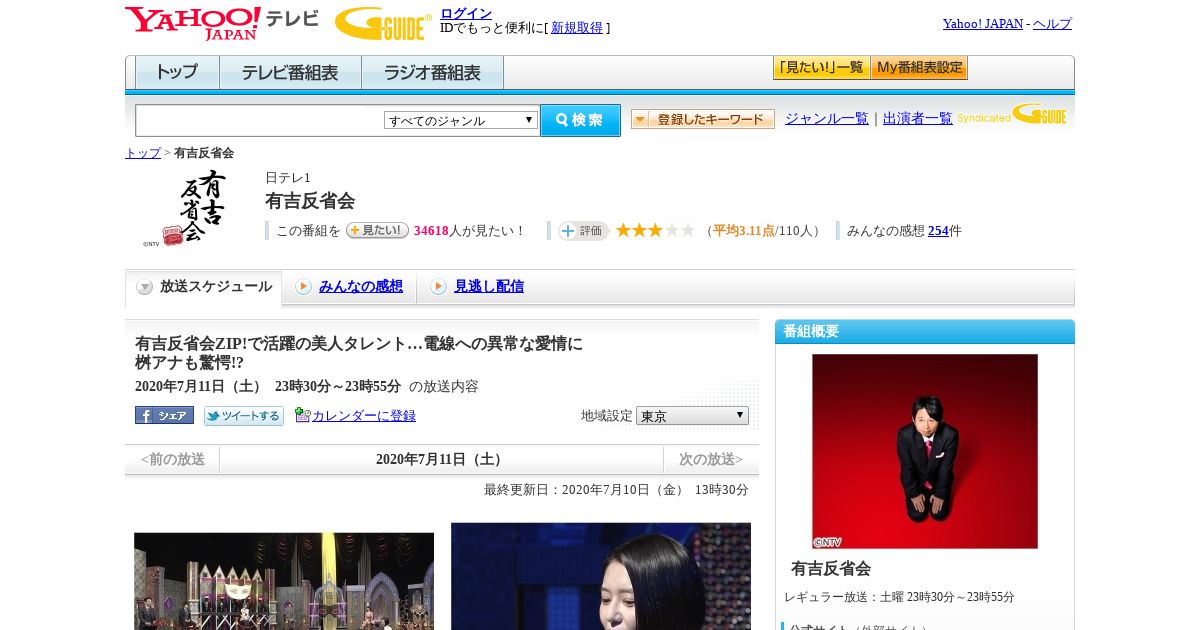Click the 新規取得 link
The width and height of the screenshot is (1200, 630).
tap(577, 28)
